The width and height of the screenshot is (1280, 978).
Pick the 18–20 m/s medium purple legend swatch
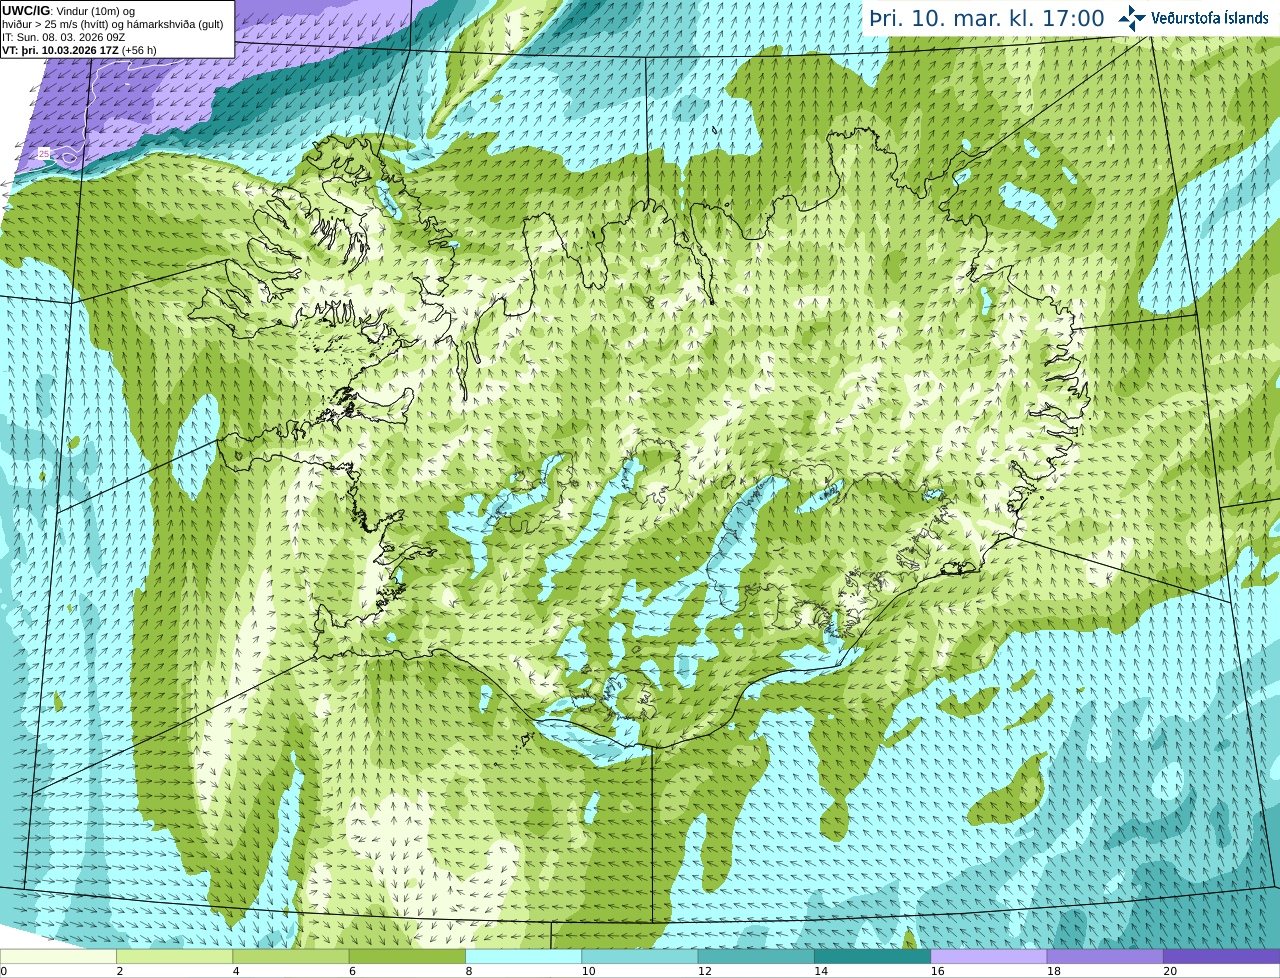coord(1105,956)
